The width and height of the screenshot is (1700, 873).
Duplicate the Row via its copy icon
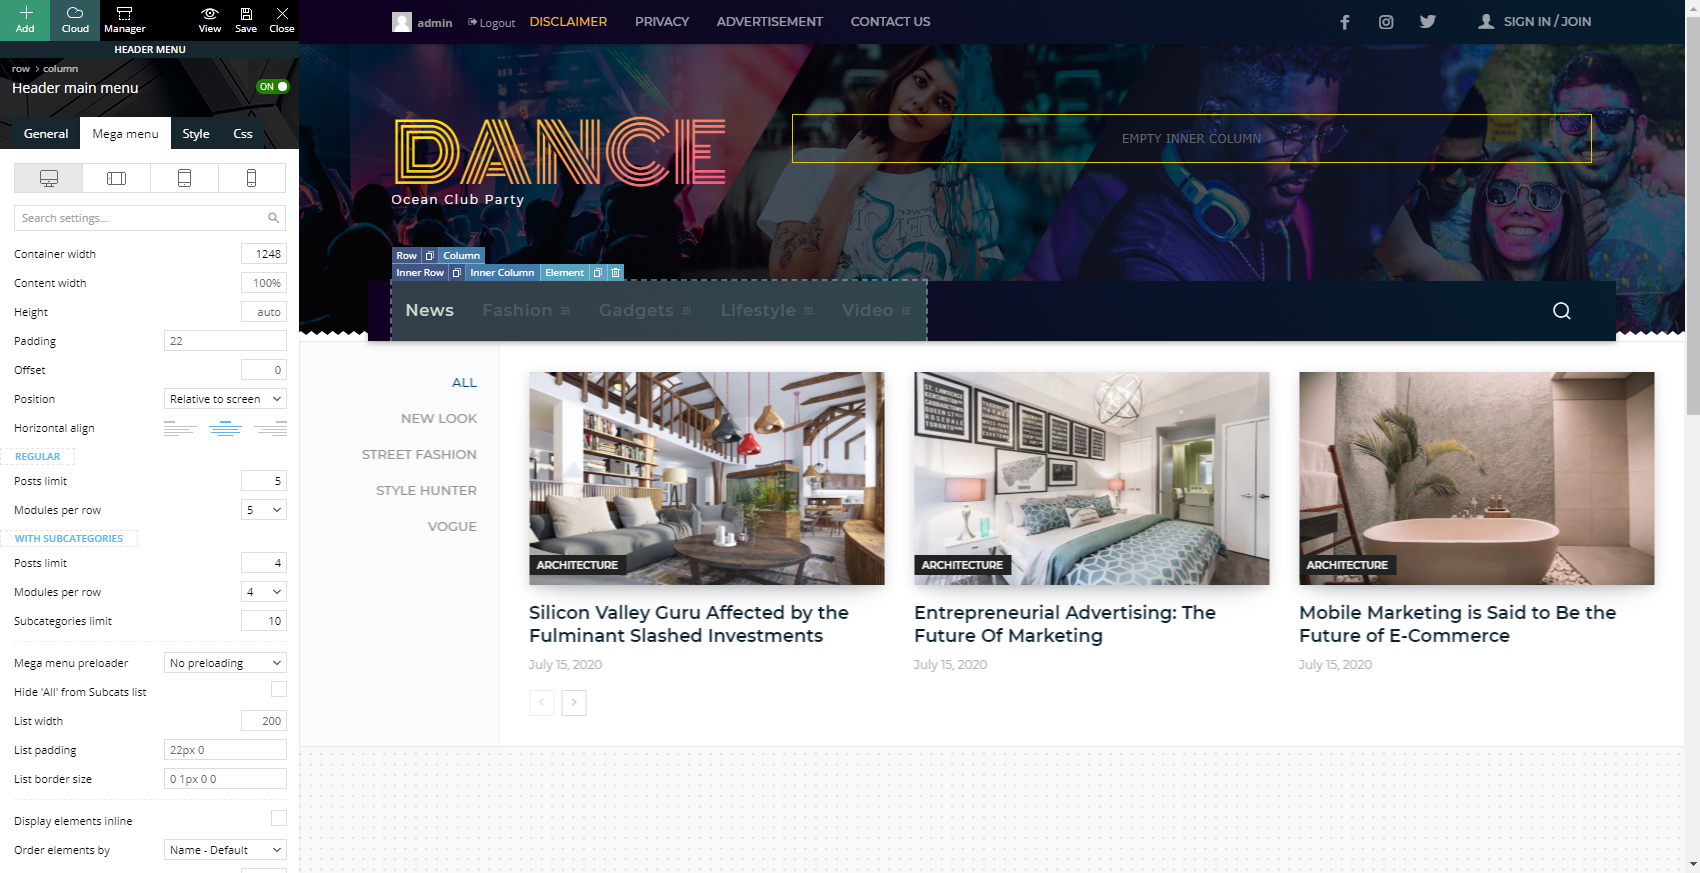pyautogui.click(x=430, y=256)
